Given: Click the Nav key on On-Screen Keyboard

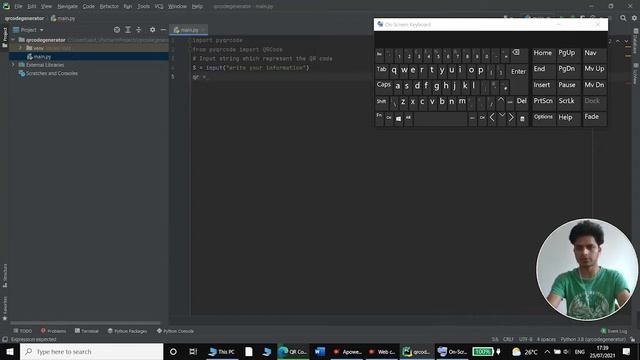Looking at the screenshot, I should (594, 54).
